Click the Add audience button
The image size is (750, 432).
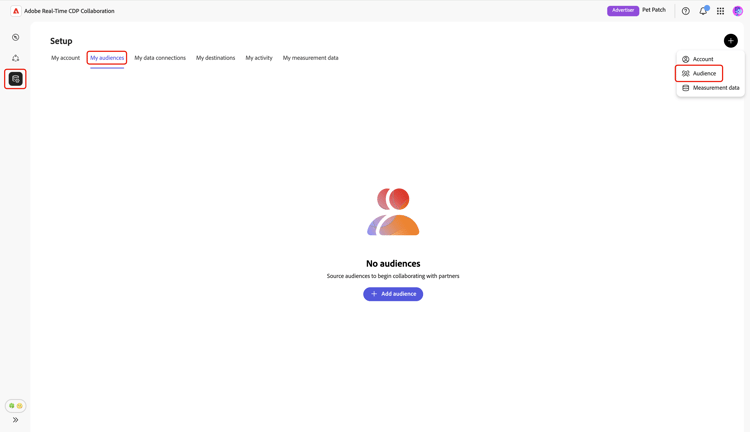pyautogui.click(x=393, y=294)
